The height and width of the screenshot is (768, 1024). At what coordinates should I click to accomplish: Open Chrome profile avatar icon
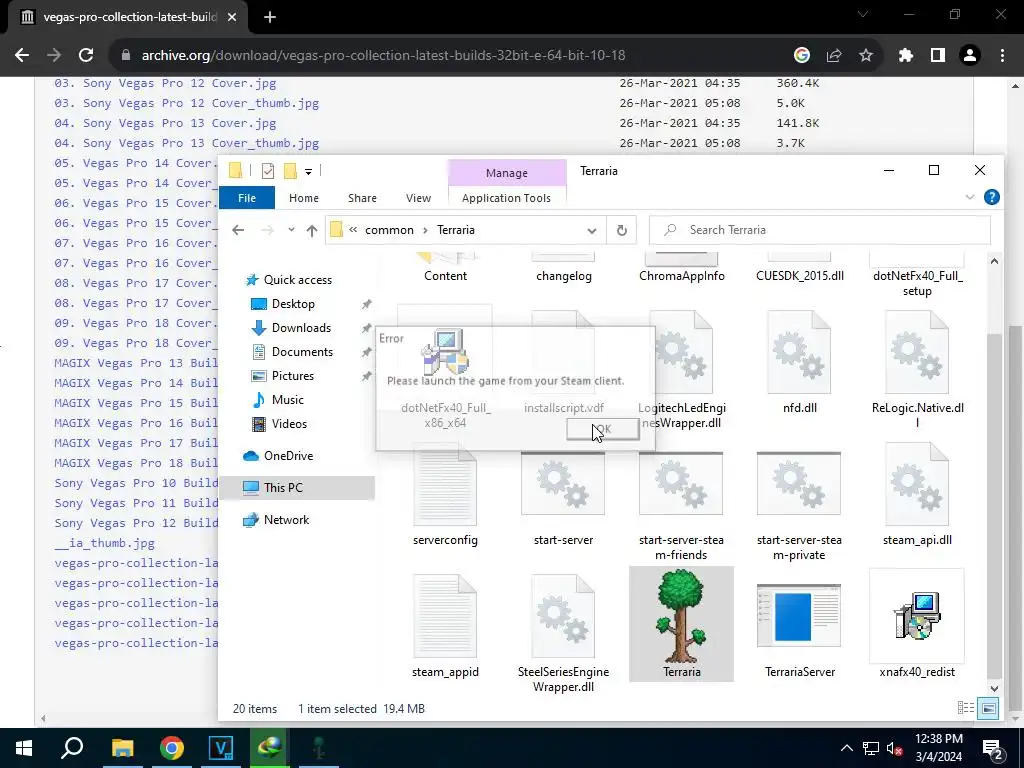click(x=970, y=56)
